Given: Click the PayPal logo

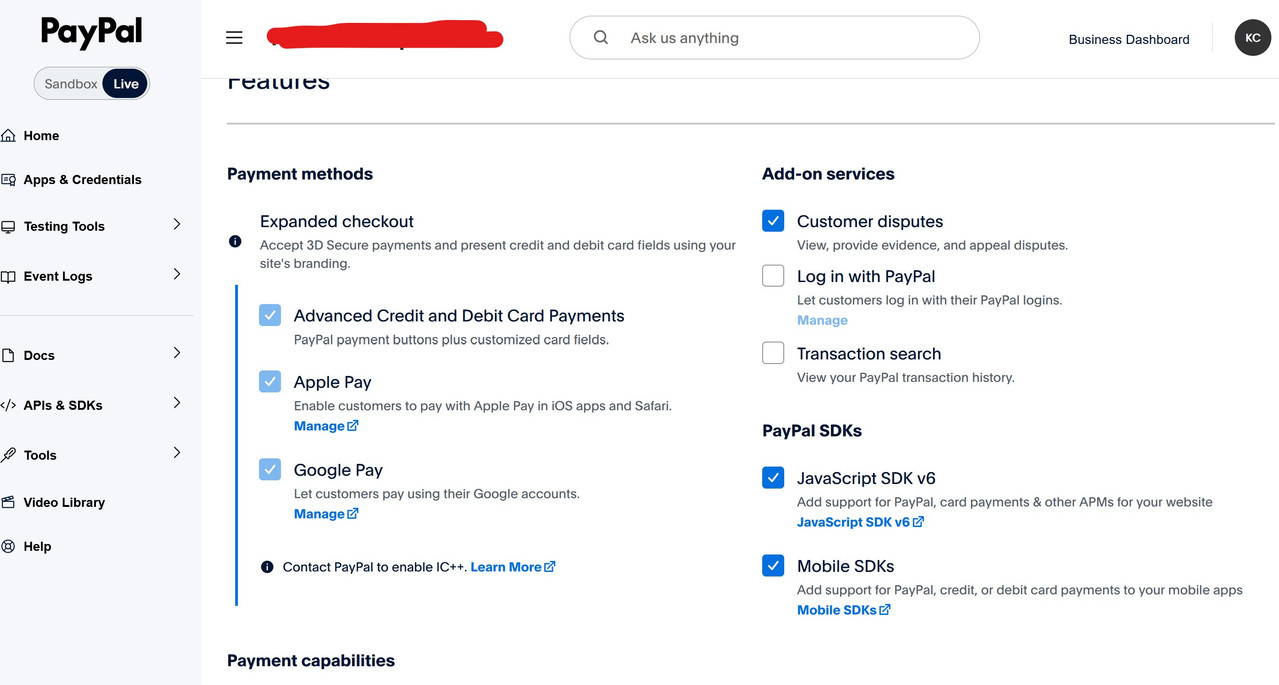Looking at the screenshot, I should click(x=92, y=33).
